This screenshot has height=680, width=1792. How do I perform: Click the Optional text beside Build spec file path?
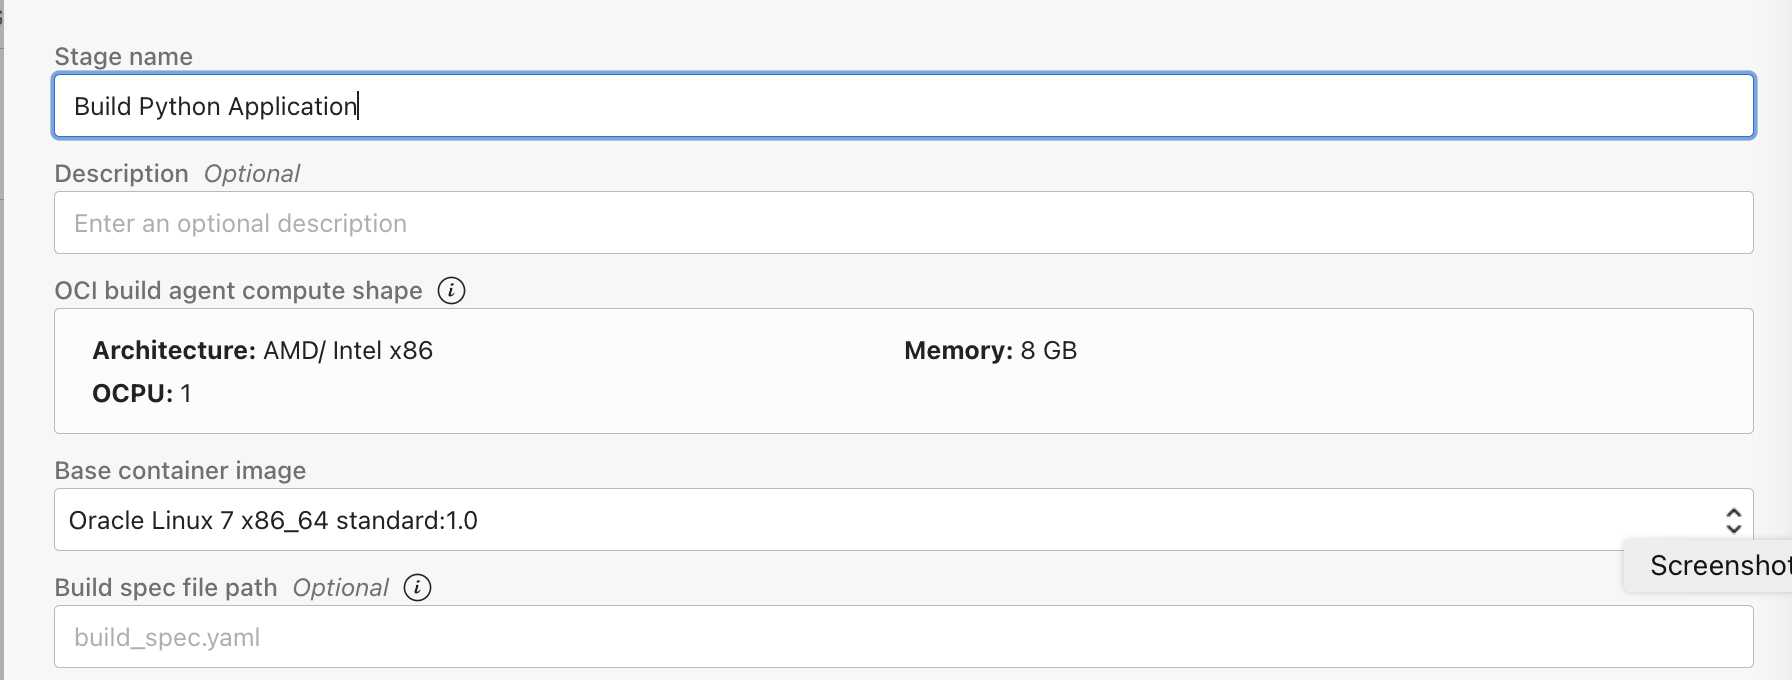click(340, 588)
